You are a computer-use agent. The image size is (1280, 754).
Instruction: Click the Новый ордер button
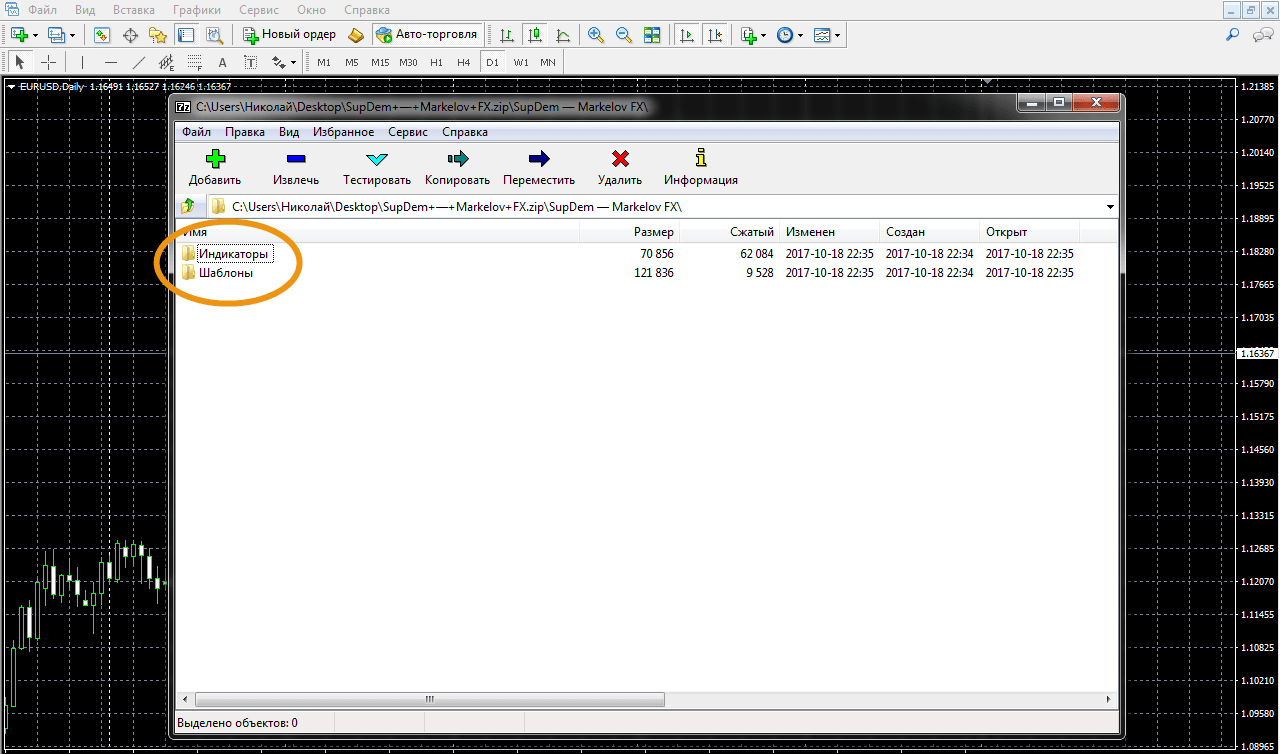click(290, 35)
